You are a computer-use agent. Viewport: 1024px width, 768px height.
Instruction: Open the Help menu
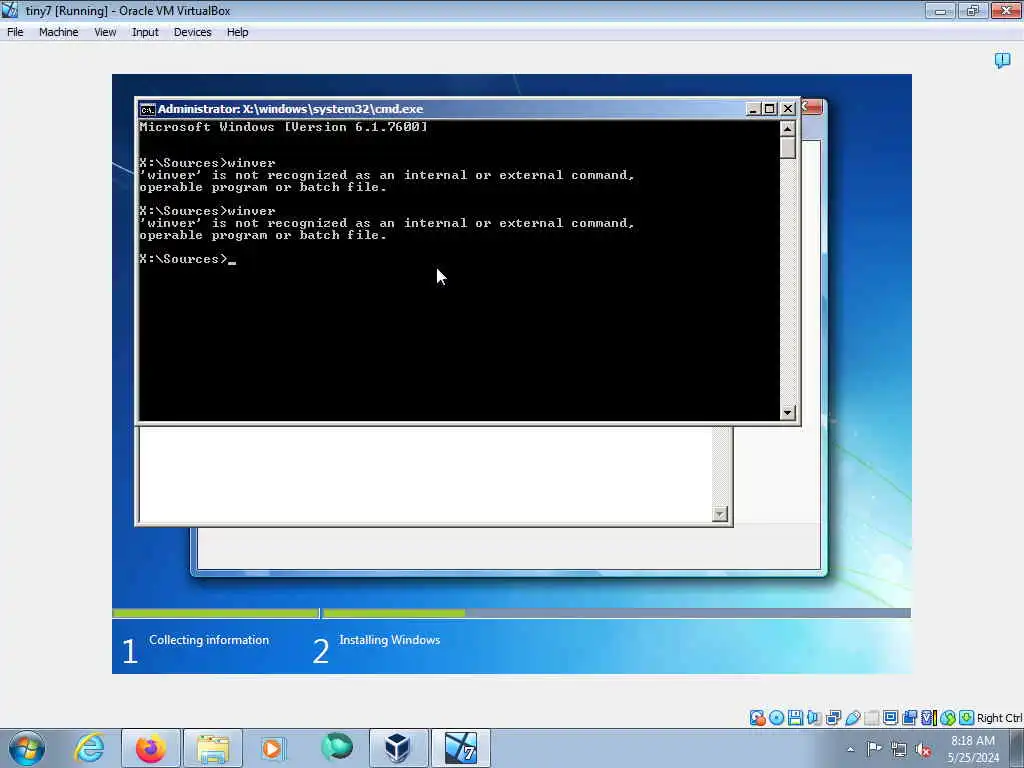click(238, 32)
